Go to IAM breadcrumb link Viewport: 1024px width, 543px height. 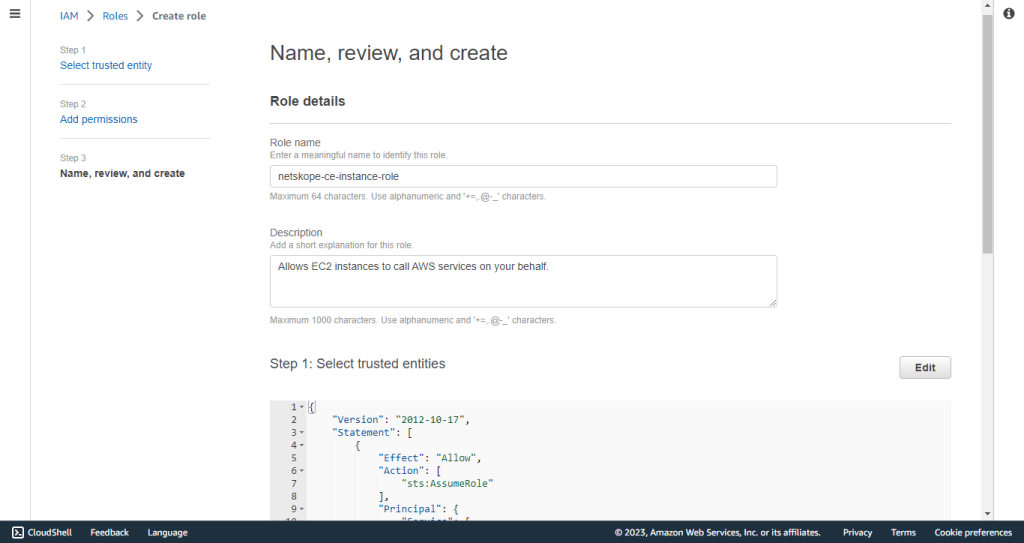tap(69, 16)
